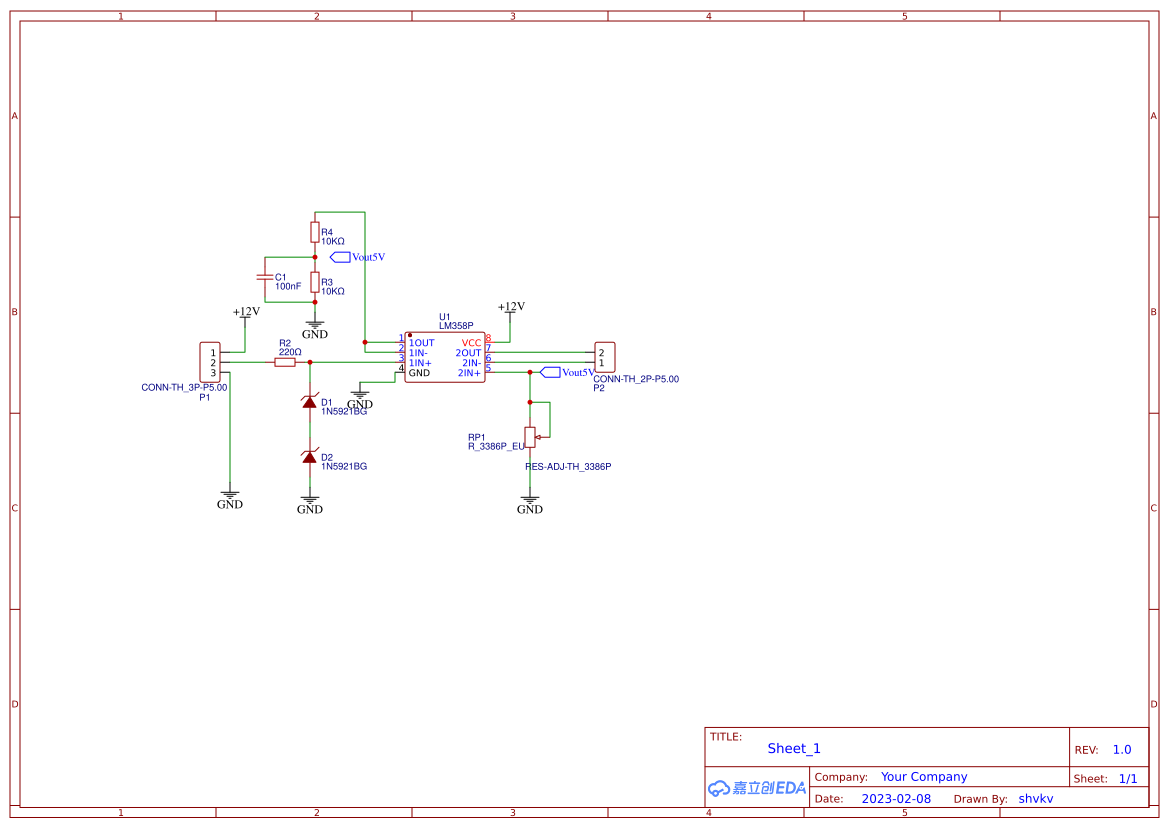
Task: Select the +12V flag above VCC pin
Action: tap(511, 307)
